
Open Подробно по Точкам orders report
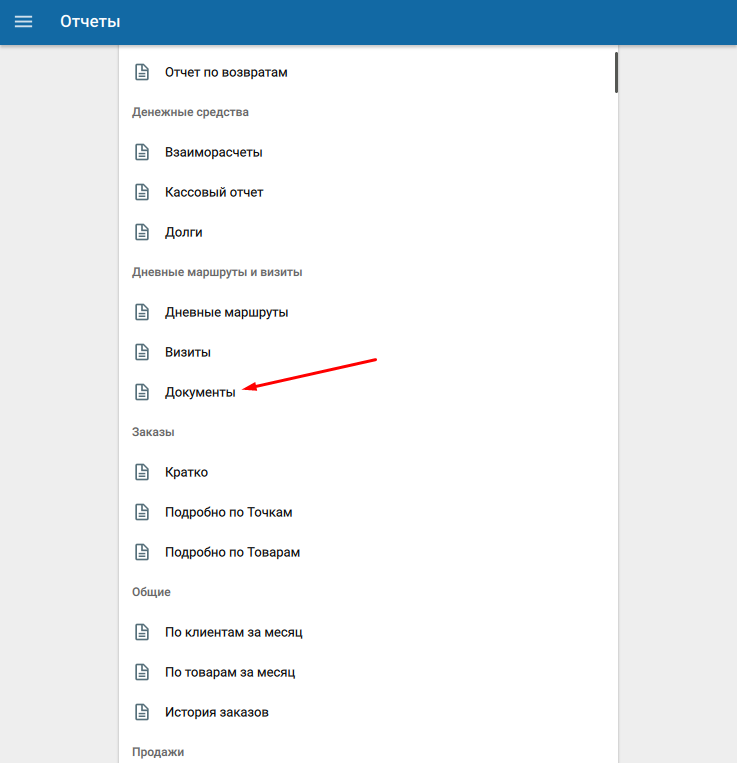click(228, 512)
